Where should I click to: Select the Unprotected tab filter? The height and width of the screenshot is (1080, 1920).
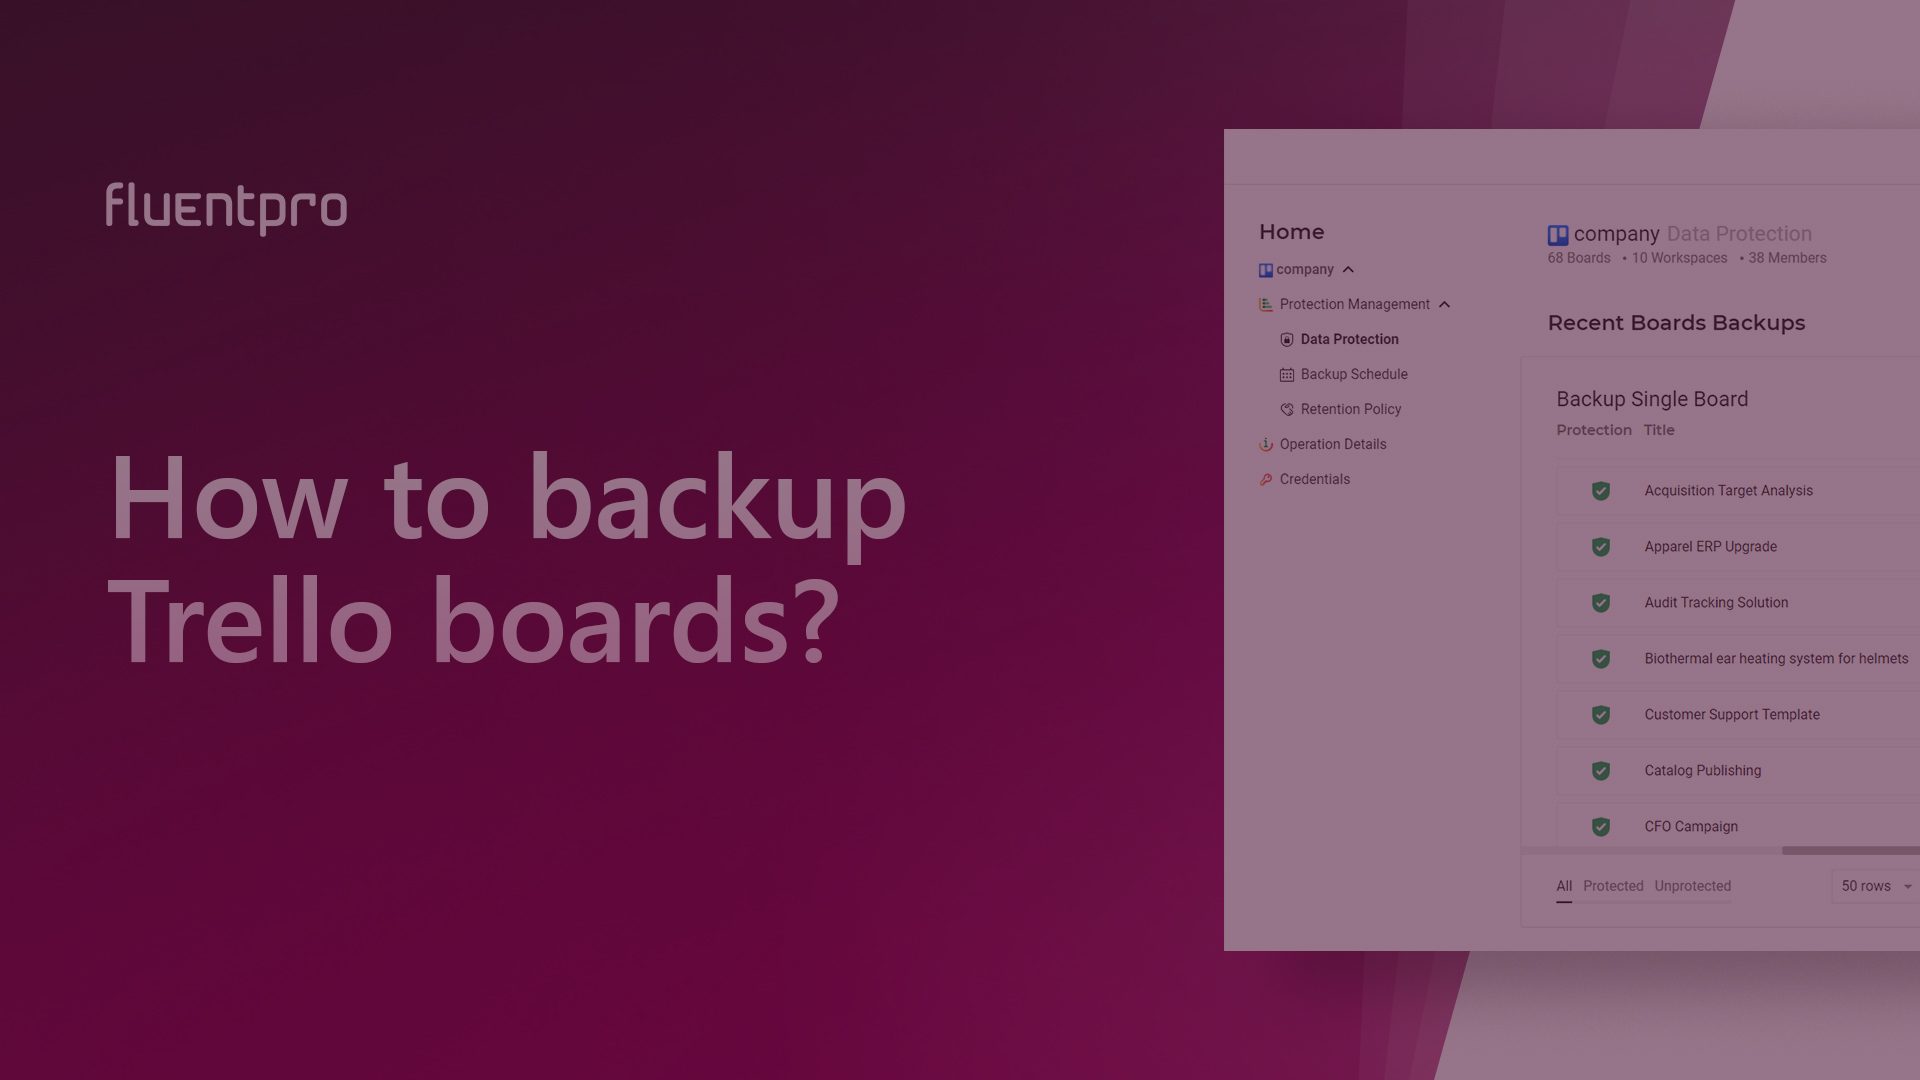(x=1692, y=886)
